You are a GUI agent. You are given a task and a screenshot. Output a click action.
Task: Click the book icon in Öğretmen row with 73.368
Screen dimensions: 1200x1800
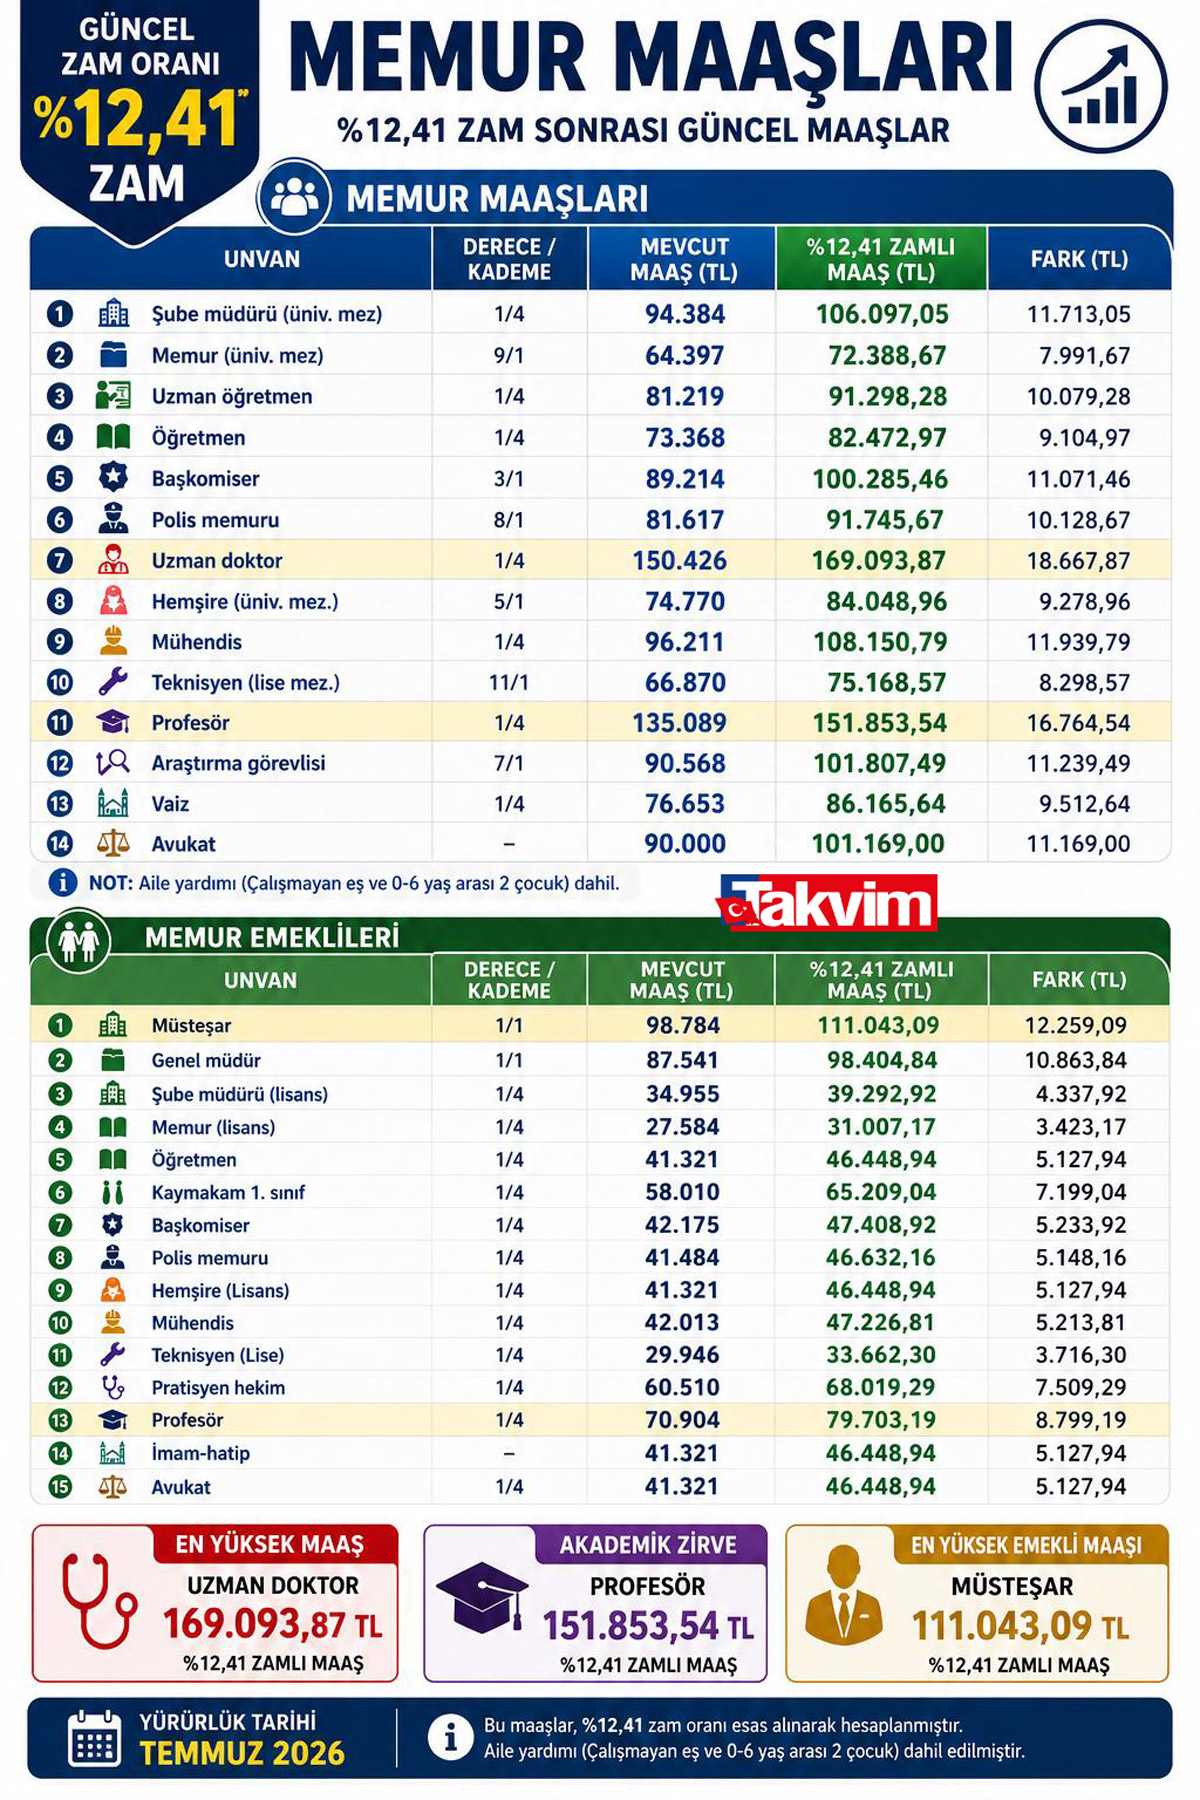point(113,437)
